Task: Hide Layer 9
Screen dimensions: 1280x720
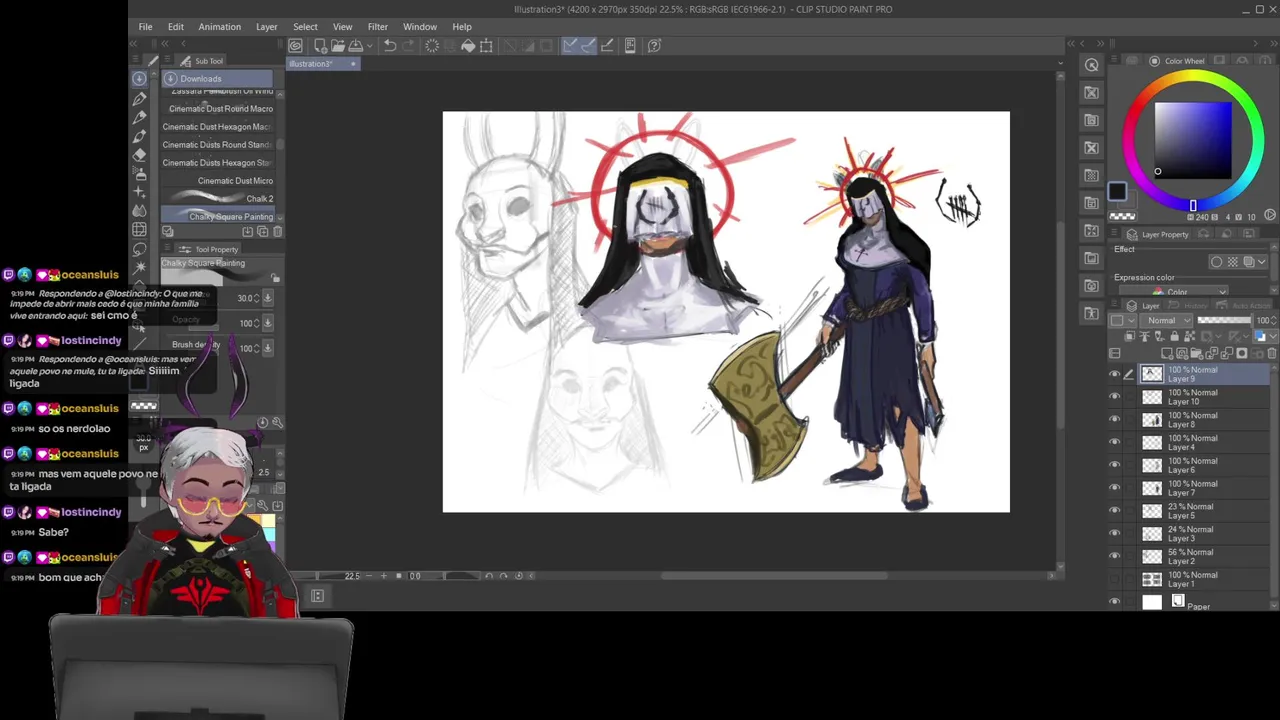Action: pos(1115,375)
